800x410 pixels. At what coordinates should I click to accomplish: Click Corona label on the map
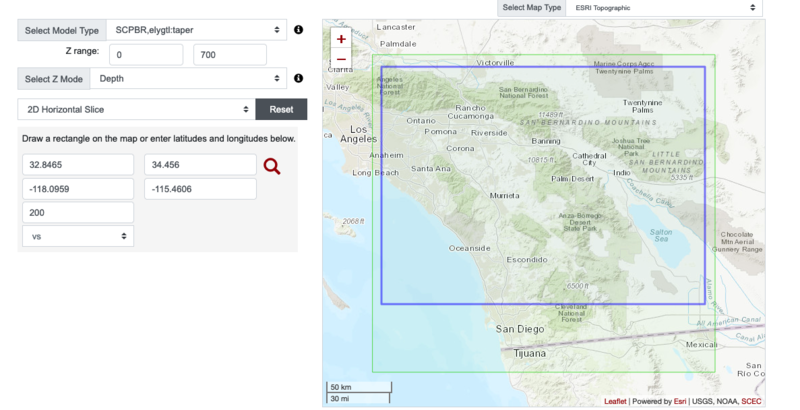[460, 148]
